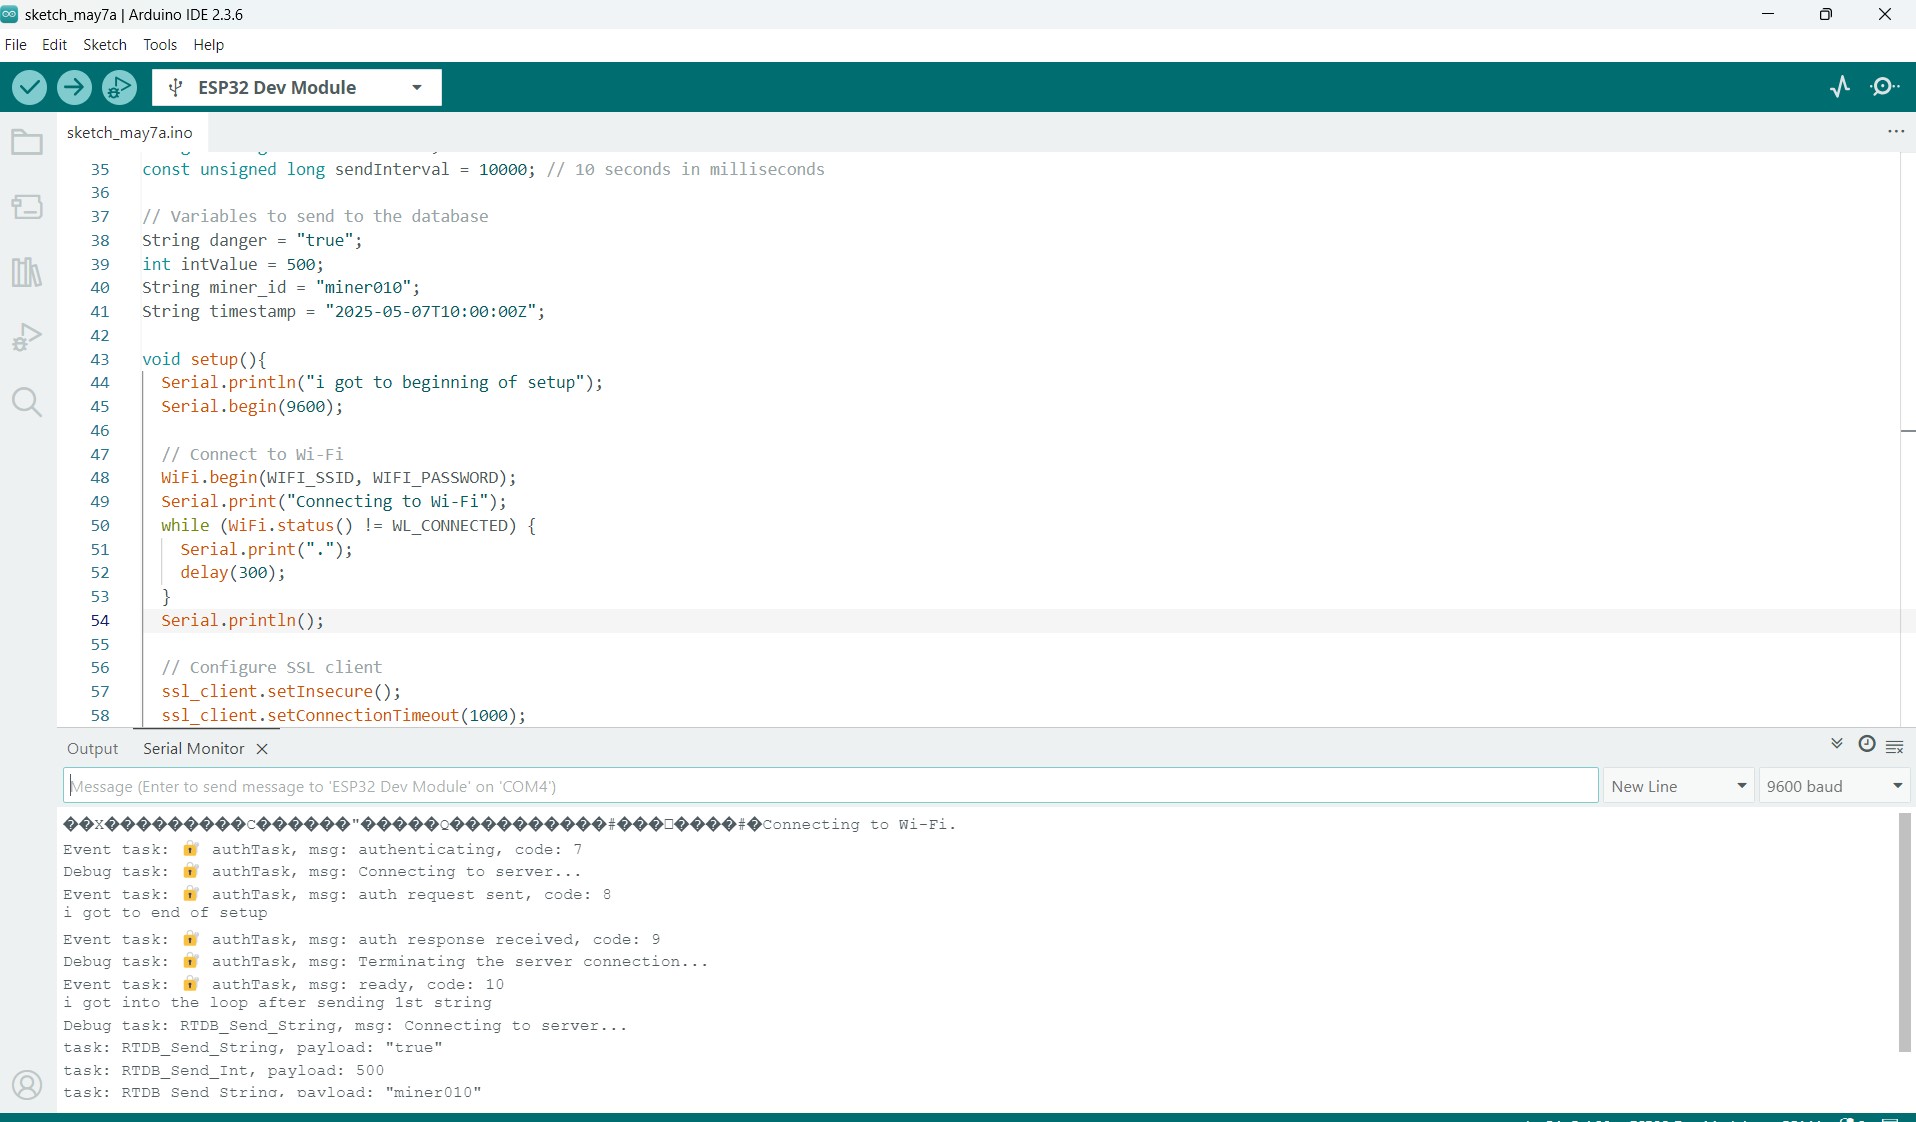Click the 'auth request sent, code: 8' output line
The width and height of the screenshot is (1916, 1122).
point(337,894)
